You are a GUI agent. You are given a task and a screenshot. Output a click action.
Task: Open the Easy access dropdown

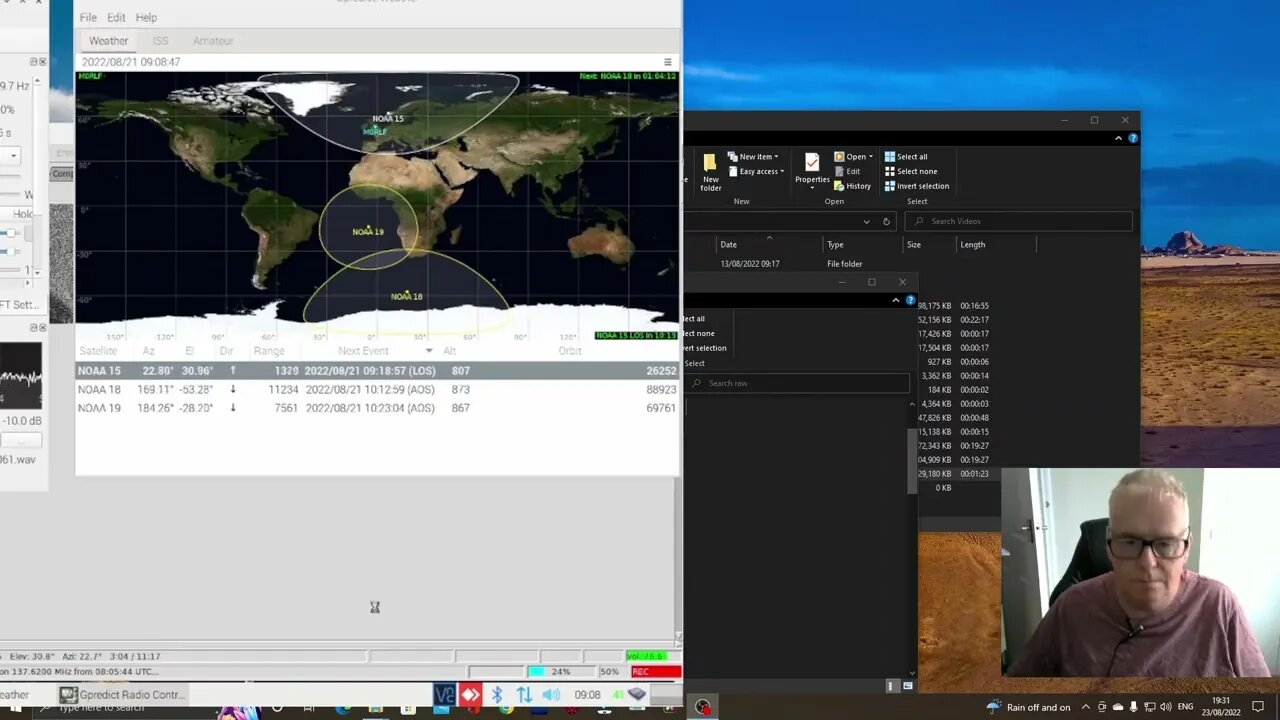tap(755, 172)
